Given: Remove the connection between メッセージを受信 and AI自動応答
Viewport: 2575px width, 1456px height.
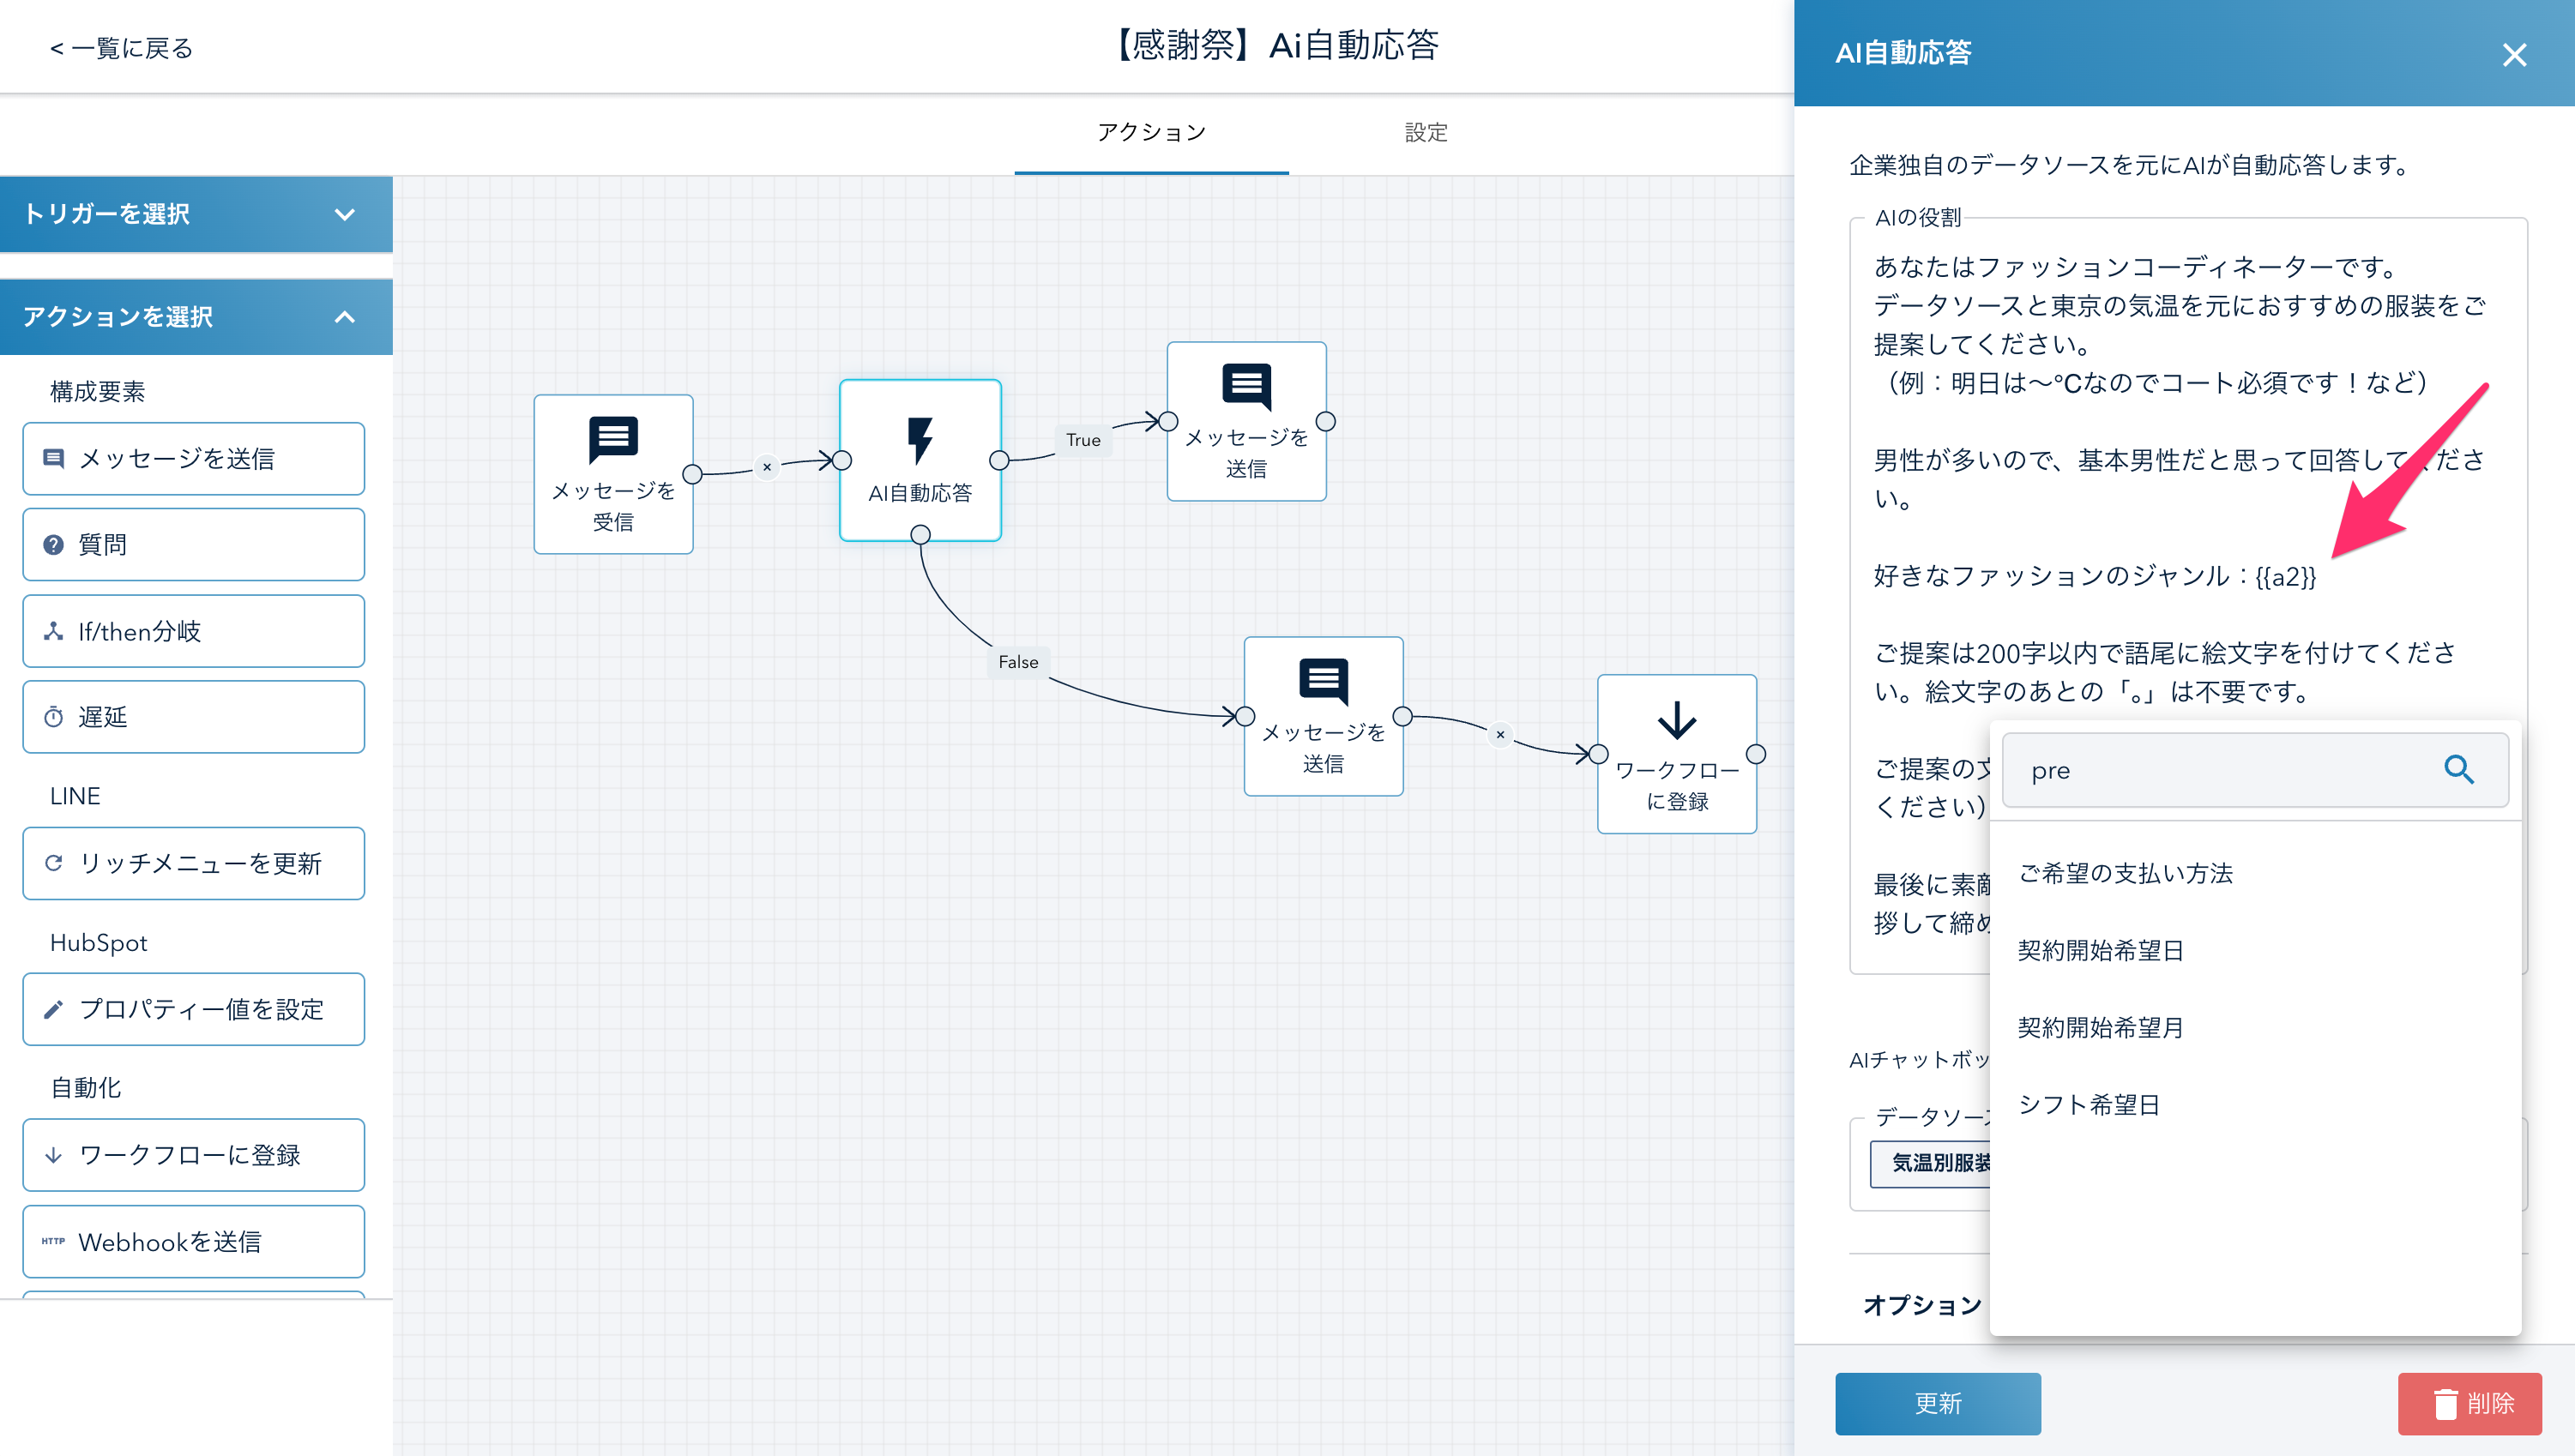Looking at the screenshot, I should point(767,467).
